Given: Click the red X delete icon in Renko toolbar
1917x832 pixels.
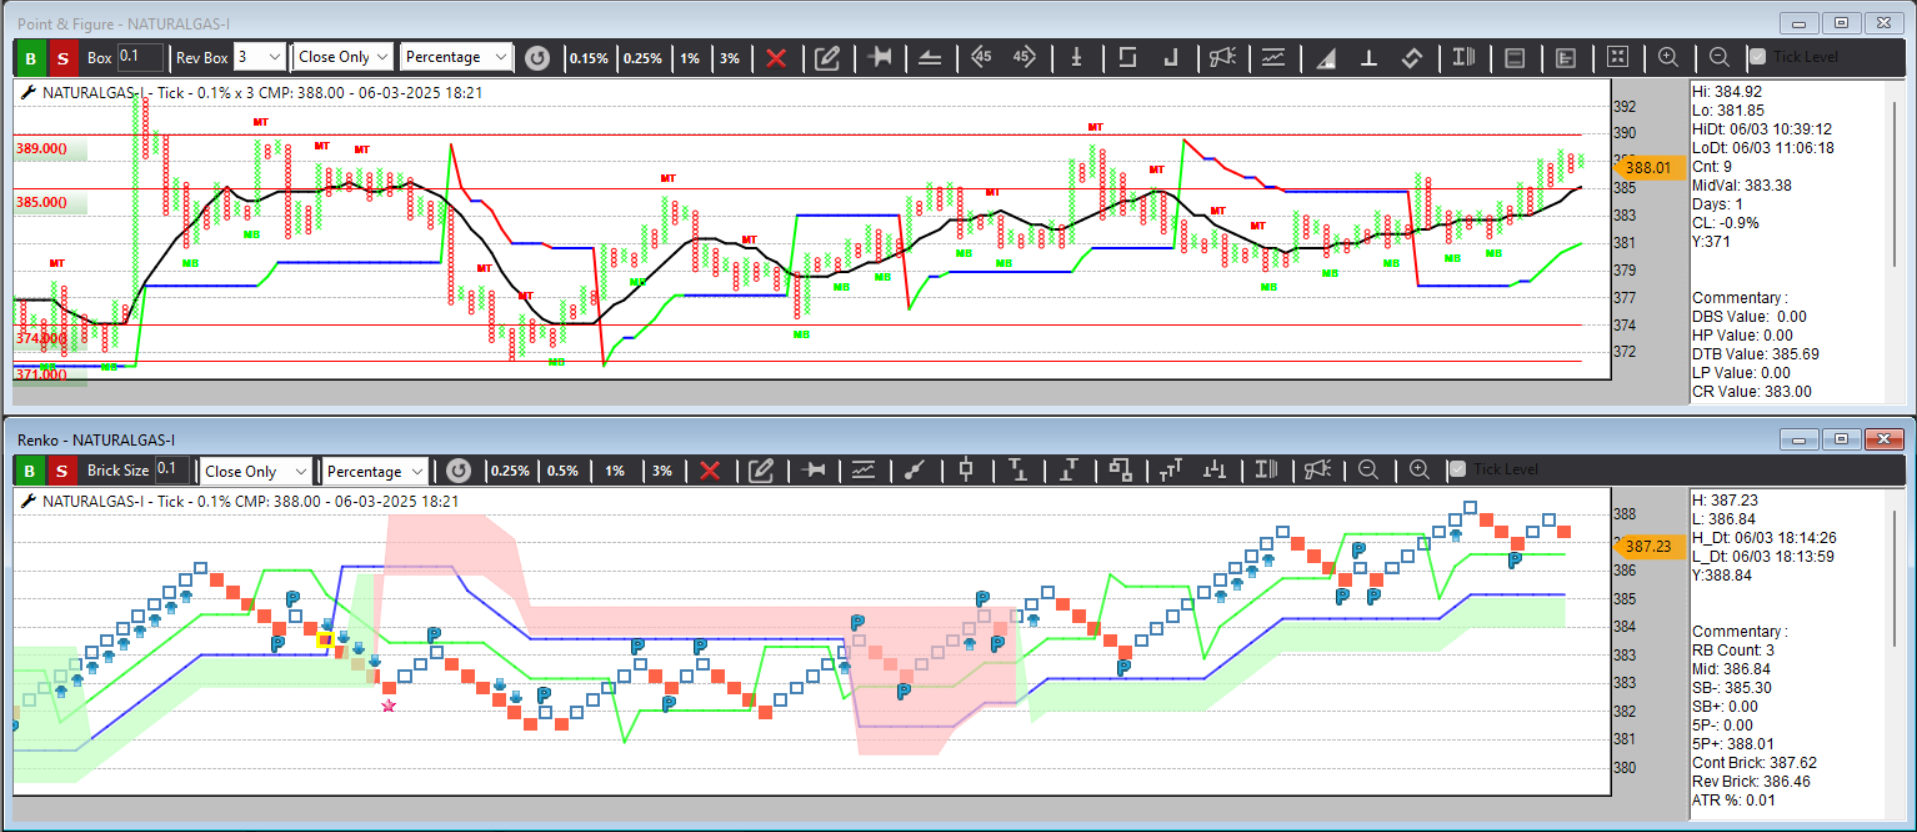Looking at the screenshot, I should click(x=710, y=471).
